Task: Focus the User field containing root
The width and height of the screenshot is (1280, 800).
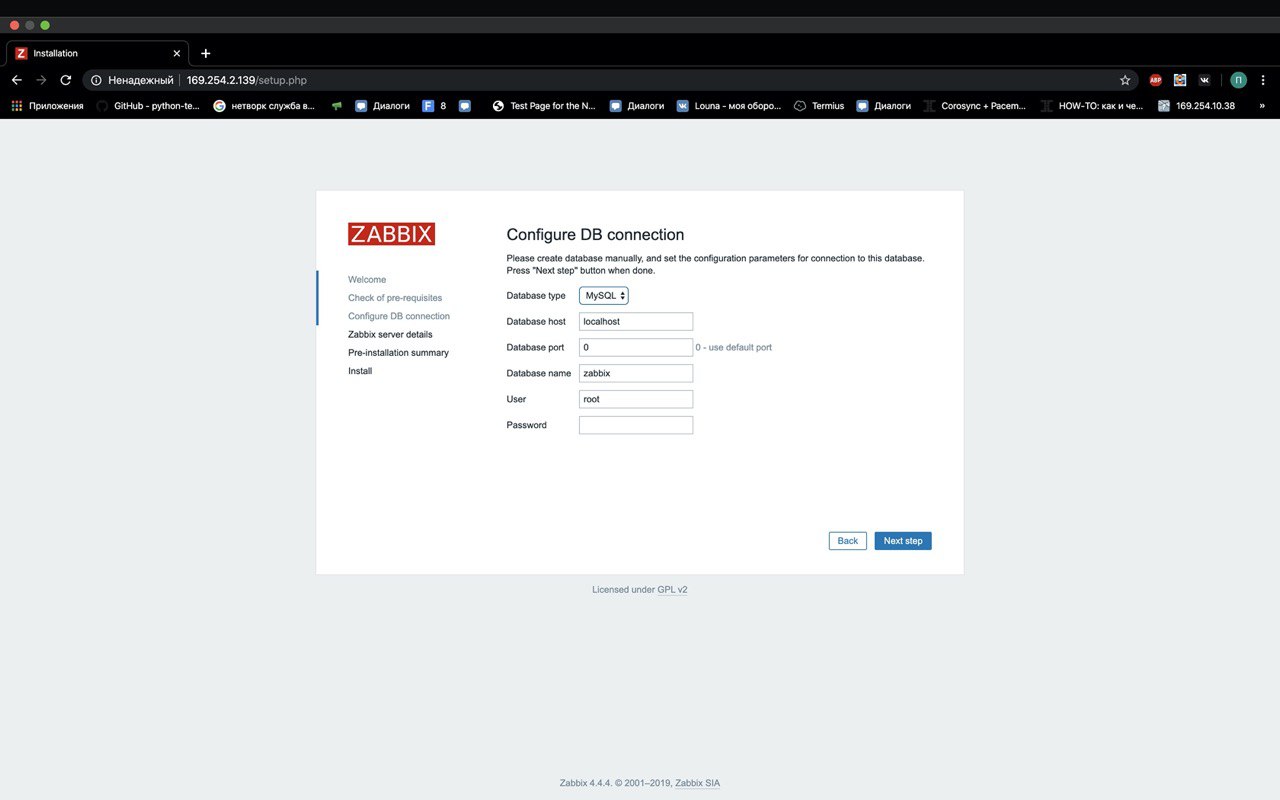Action: click(636, 399)
